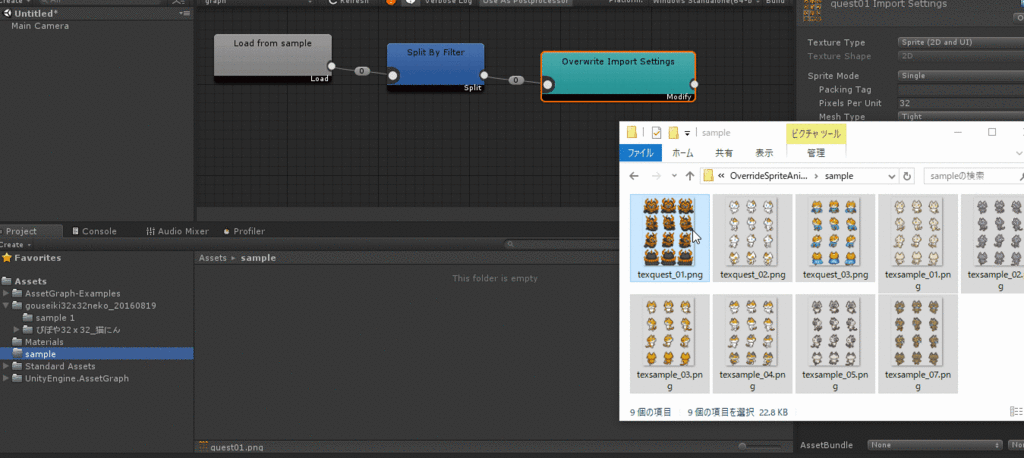Go up one folder in Explorer

point(690,176)
